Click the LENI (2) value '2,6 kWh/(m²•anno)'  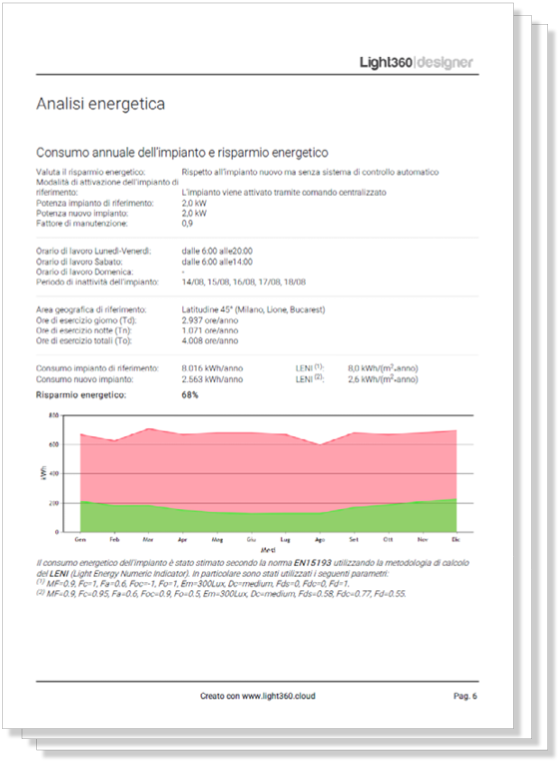pos(383,380)
